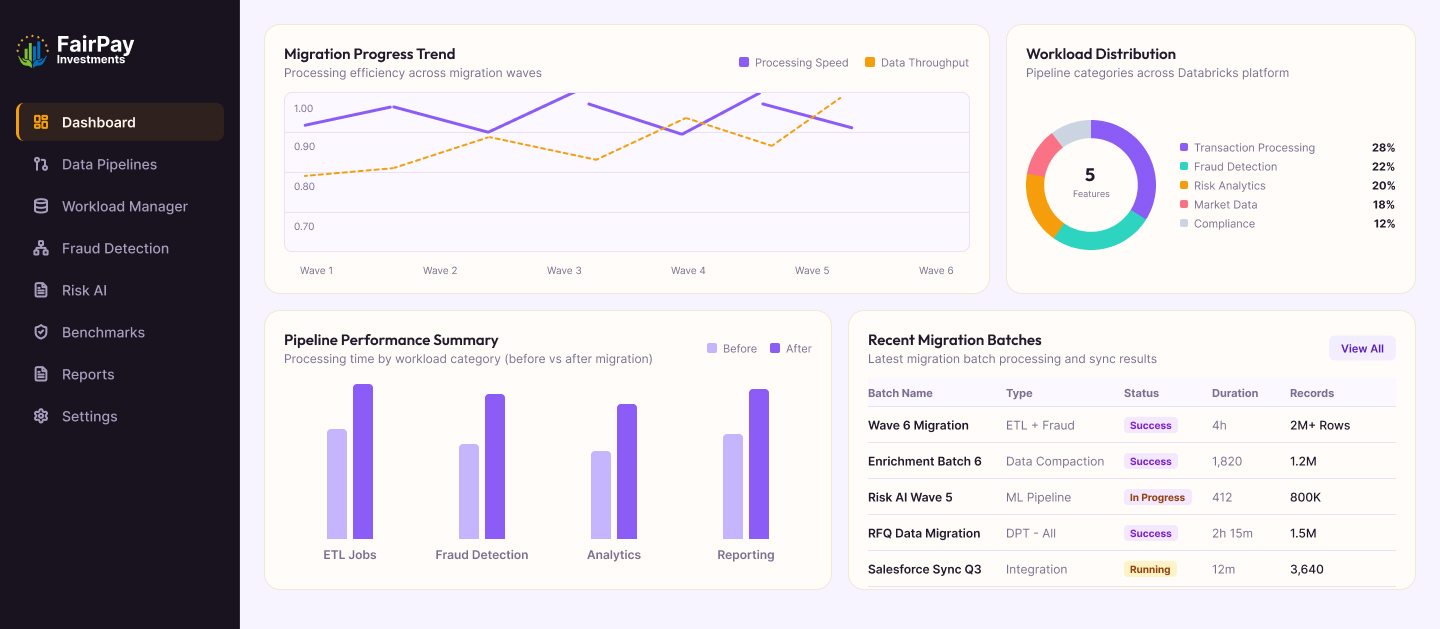This screenshot has width=1440, height=629.
Task: Open the Dashboard menu item
Action: [x=120, y=122]
